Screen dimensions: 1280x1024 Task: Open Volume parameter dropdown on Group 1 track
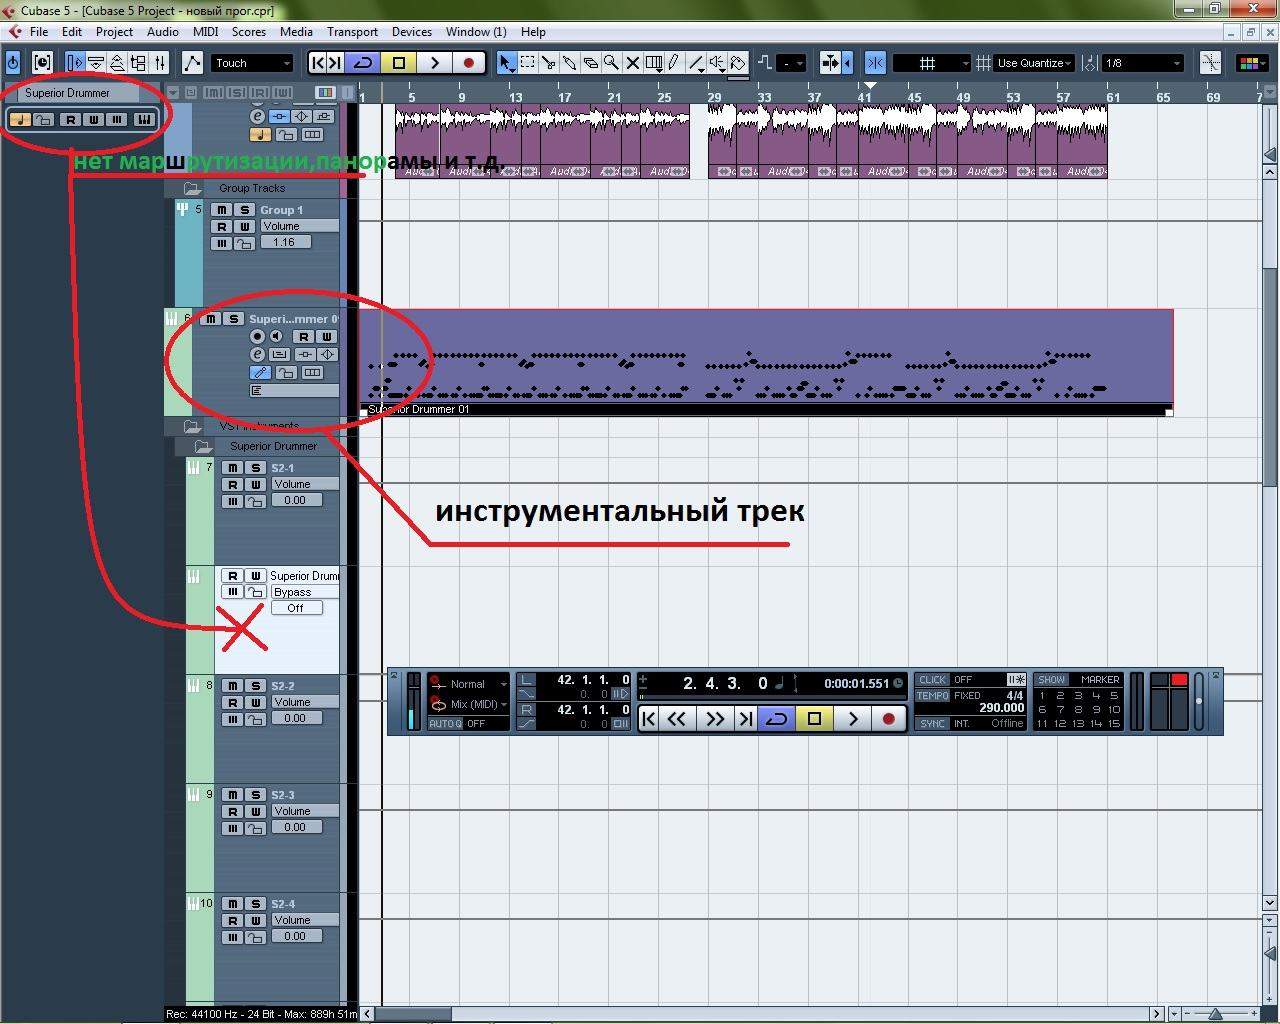(x=299, y=226)
